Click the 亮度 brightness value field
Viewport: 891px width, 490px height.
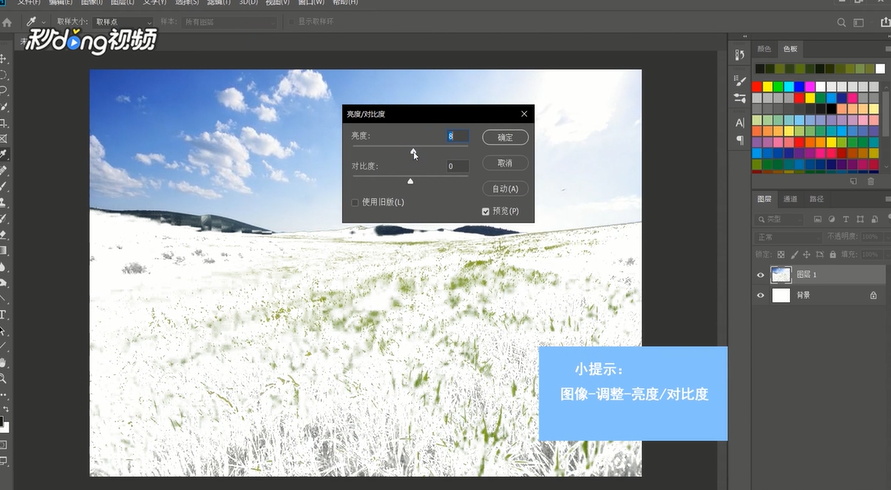click(x=458, y=136)
